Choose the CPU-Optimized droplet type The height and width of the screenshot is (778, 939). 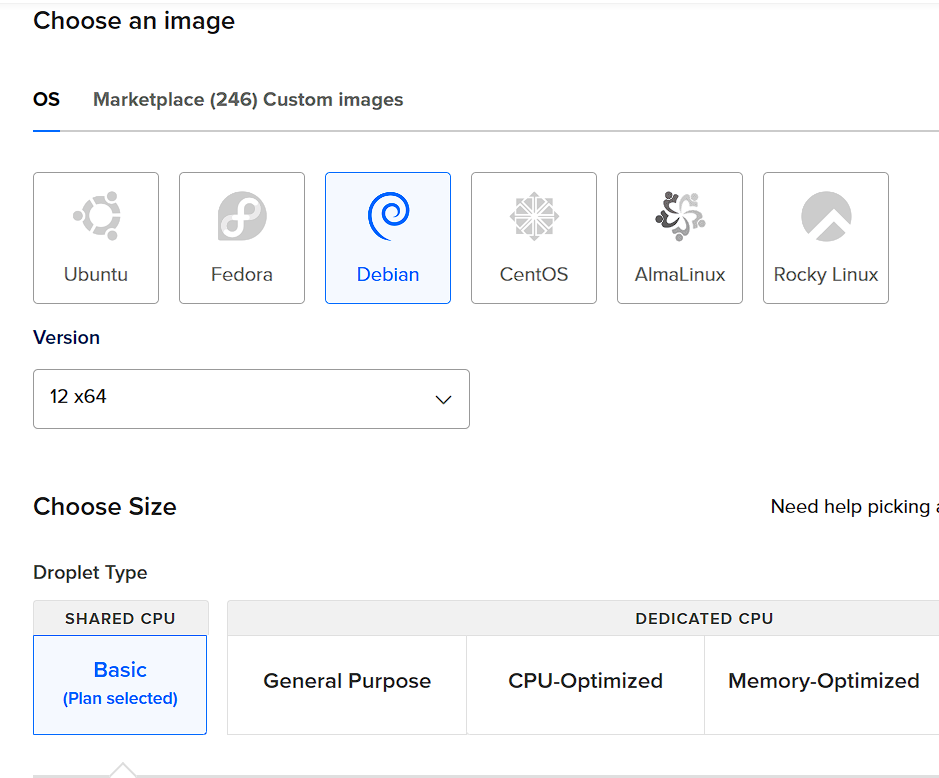point(585,682)
